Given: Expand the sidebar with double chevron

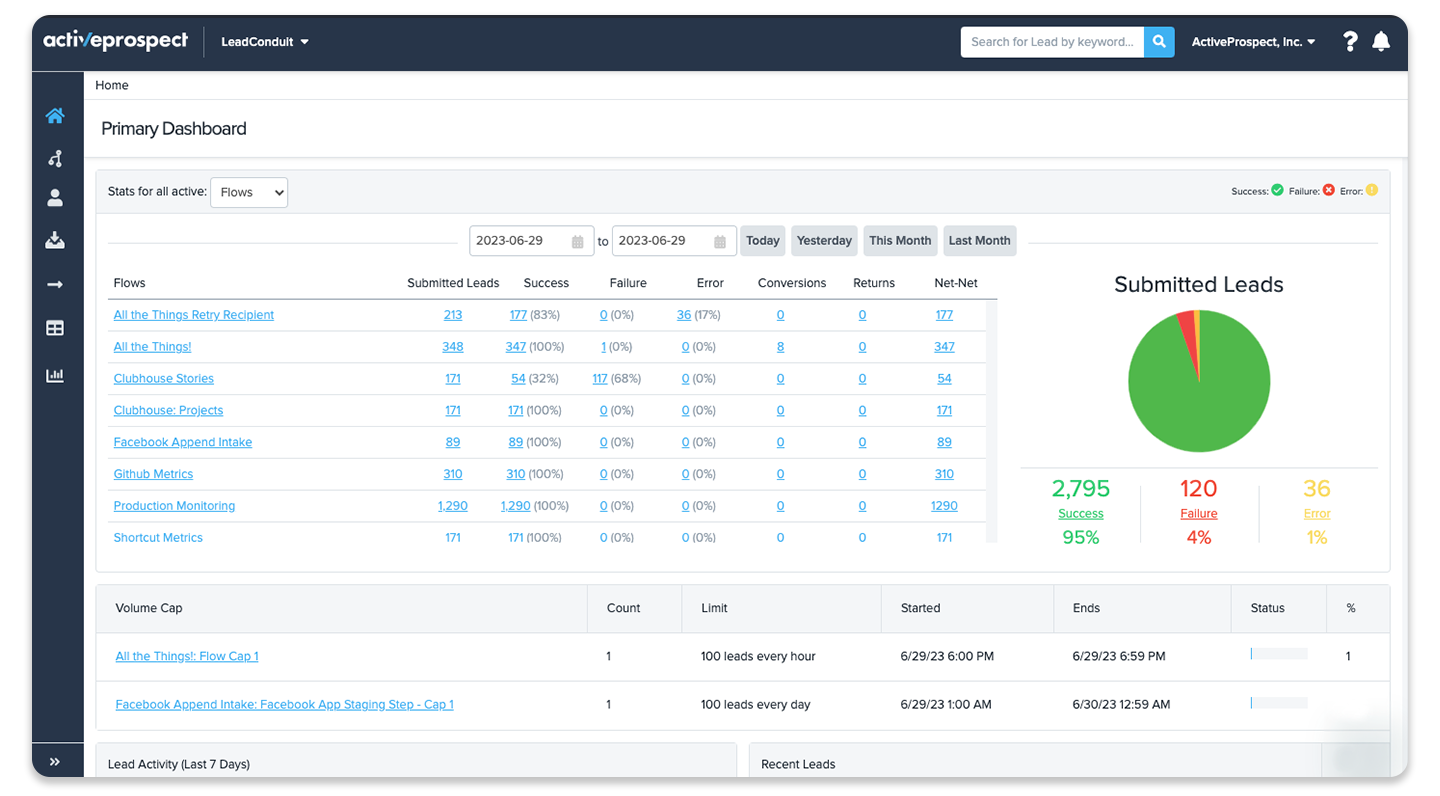Looking at the screenshot, I should pyautogui.click(x=55, y=762).
